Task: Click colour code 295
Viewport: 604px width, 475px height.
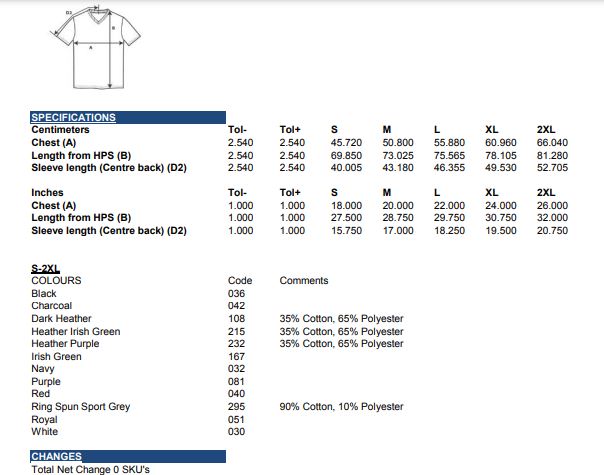Action: click(x=237, y=407)
